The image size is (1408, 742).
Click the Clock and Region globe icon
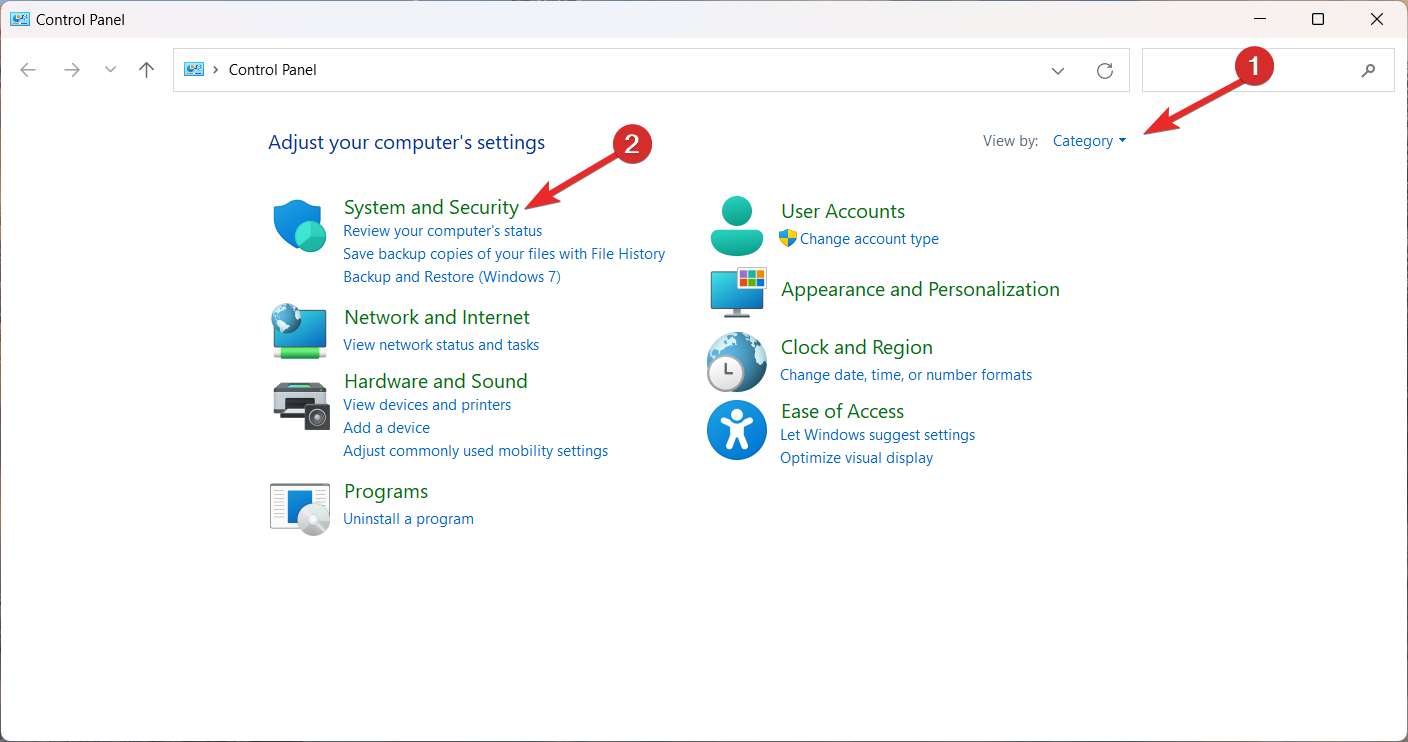coord(736,361)
